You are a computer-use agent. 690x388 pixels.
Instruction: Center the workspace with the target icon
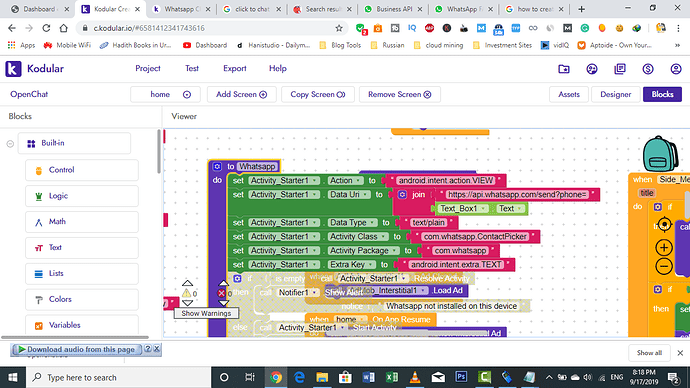[664, 225]
